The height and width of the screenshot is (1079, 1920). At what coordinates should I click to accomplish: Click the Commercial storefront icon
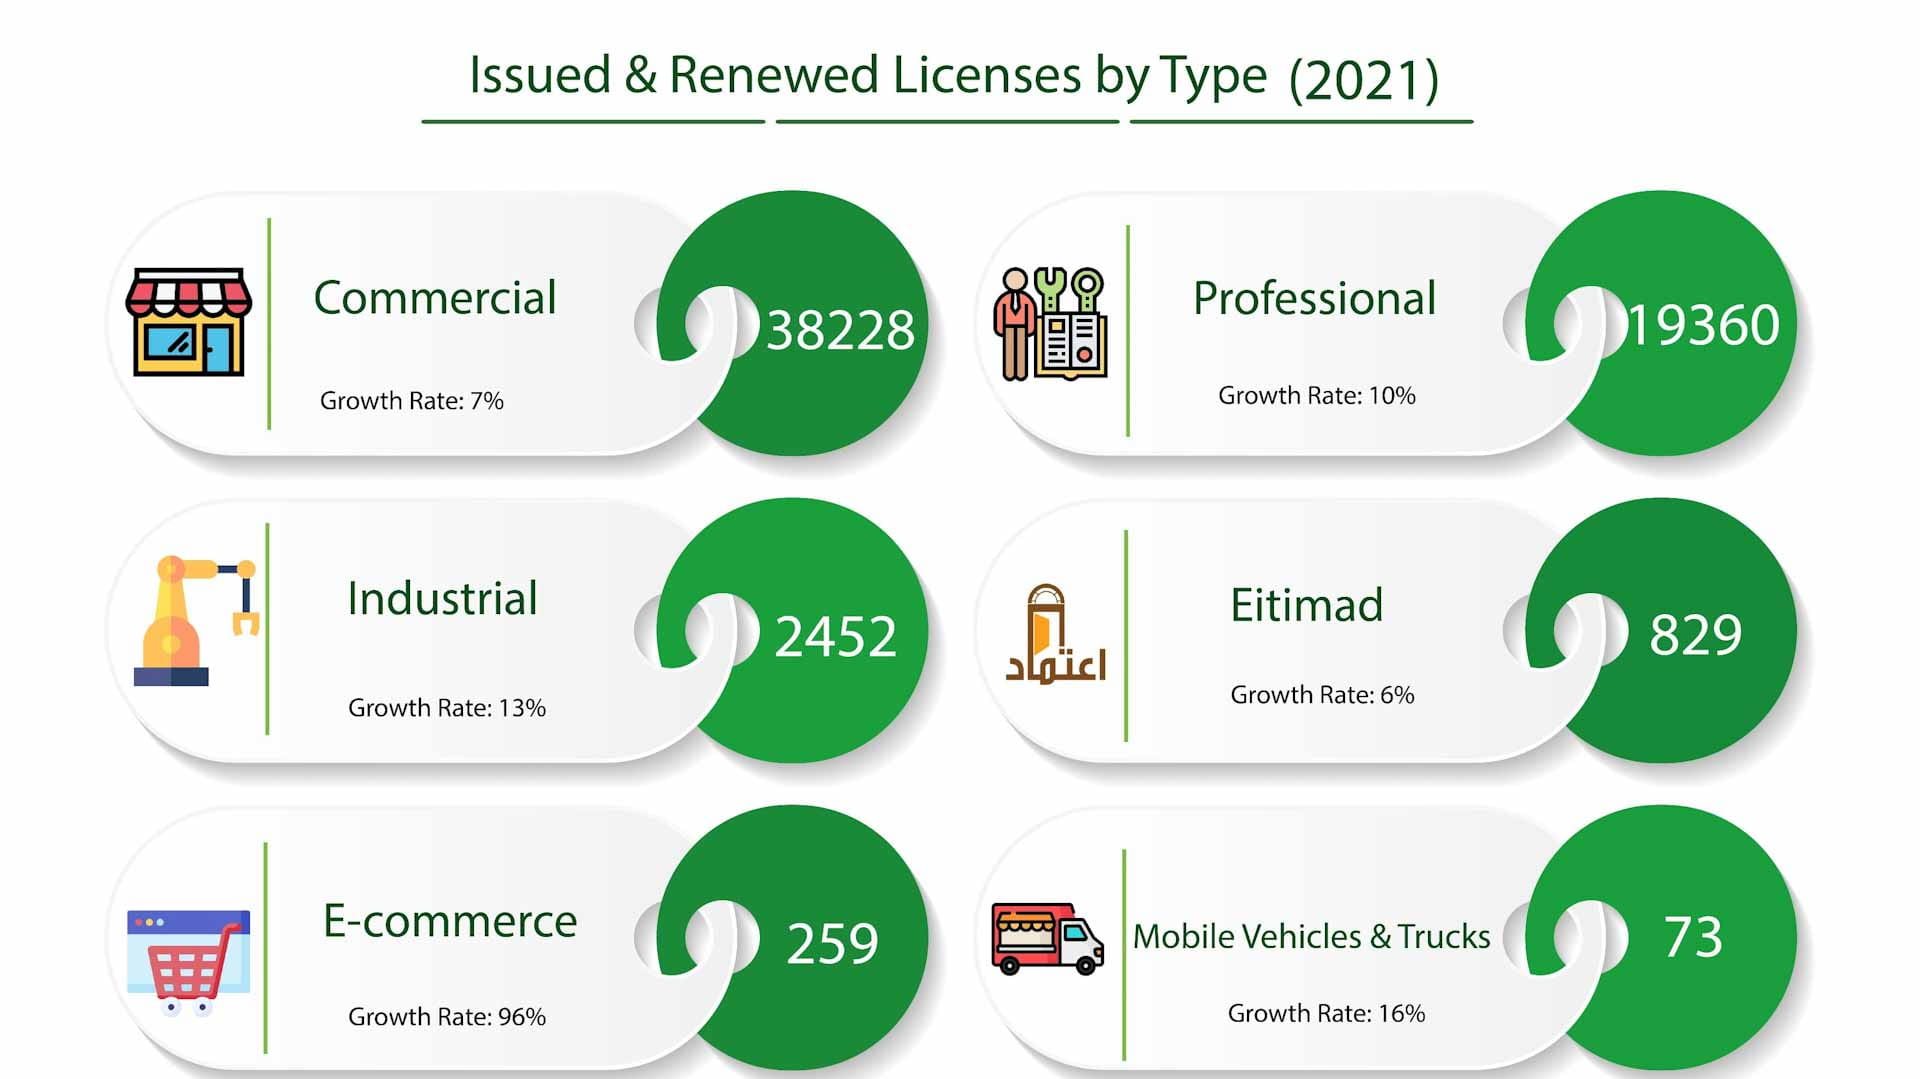188,323
